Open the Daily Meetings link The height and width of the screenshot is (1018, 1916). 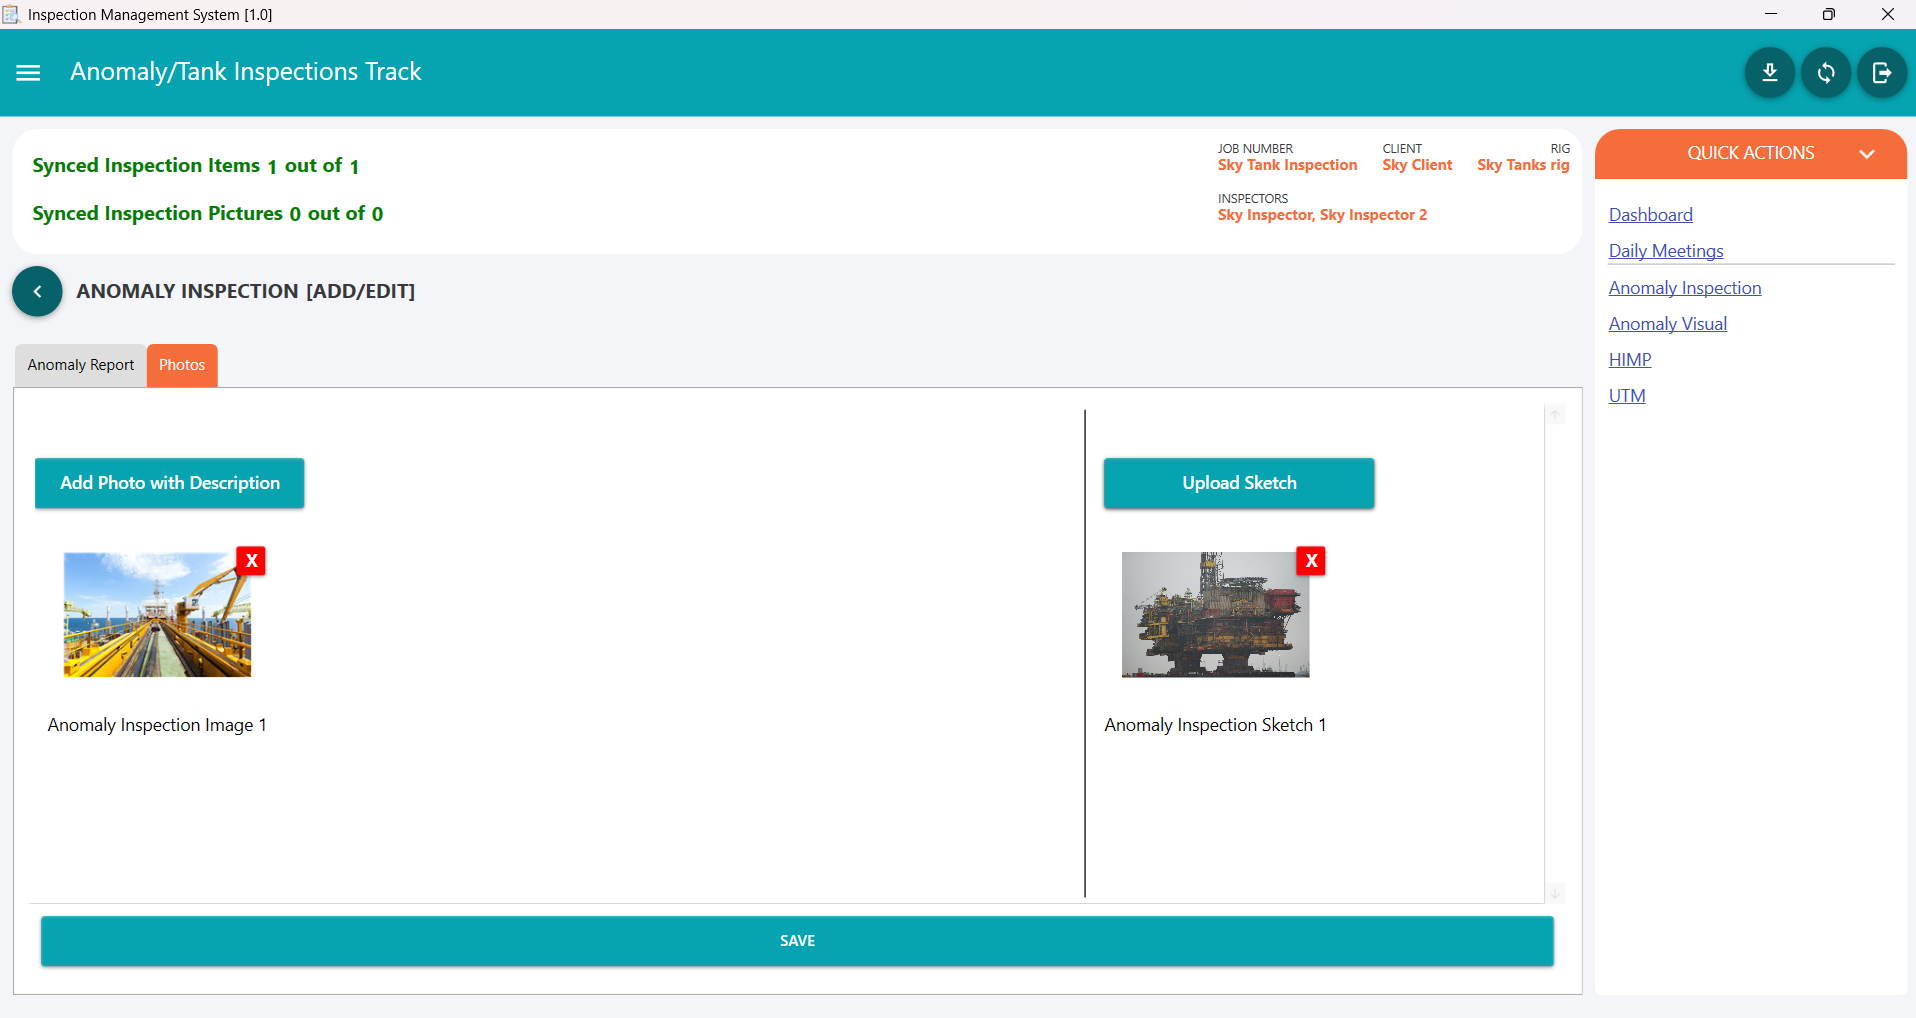pyautogui.click(x=1666, y=251)
